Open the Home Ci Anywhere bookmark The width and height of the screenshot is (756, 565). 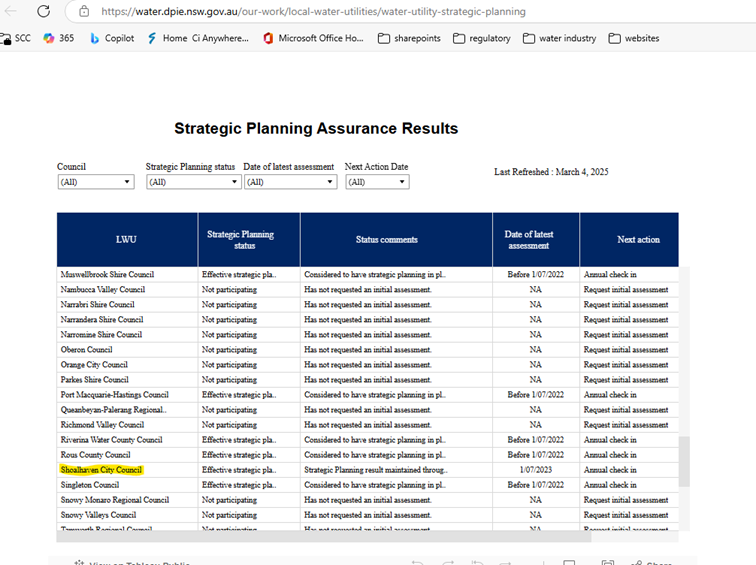click(x=198, y=38)
